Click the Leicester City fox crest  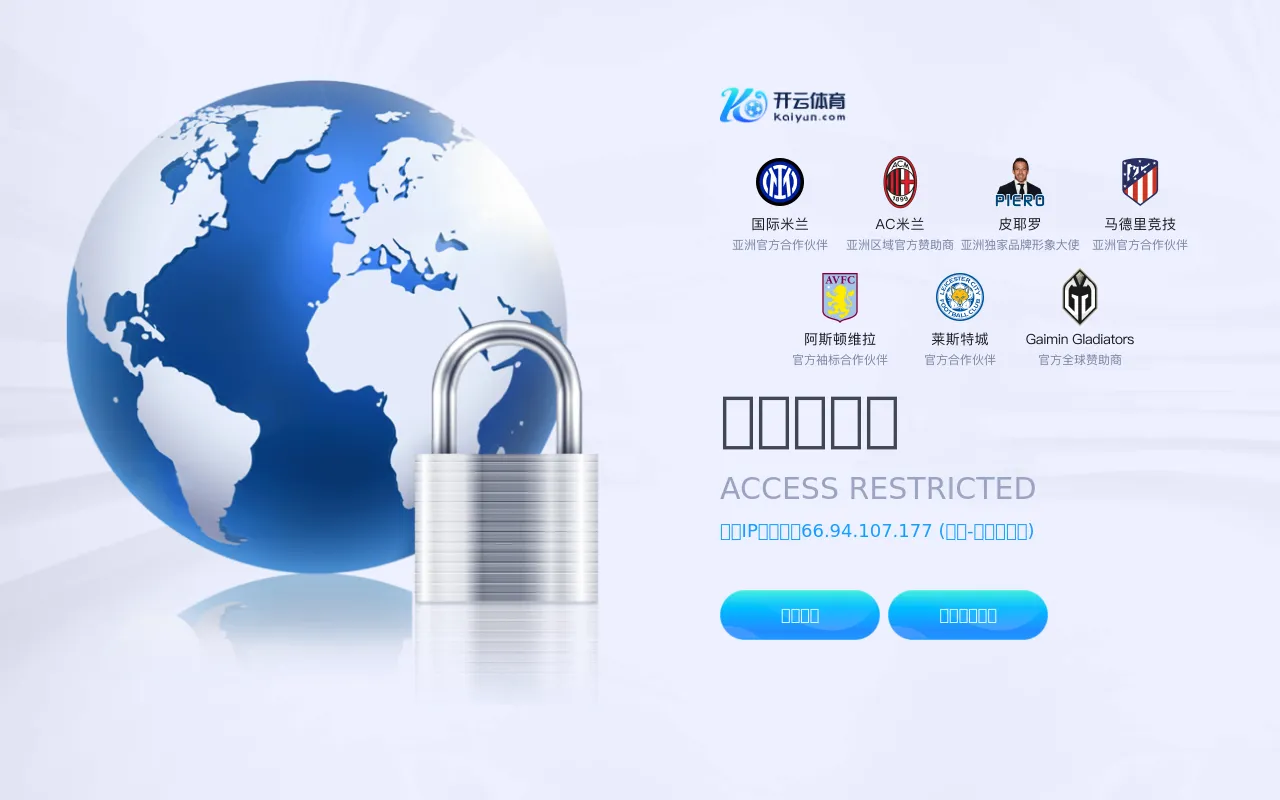coord(960,297)
